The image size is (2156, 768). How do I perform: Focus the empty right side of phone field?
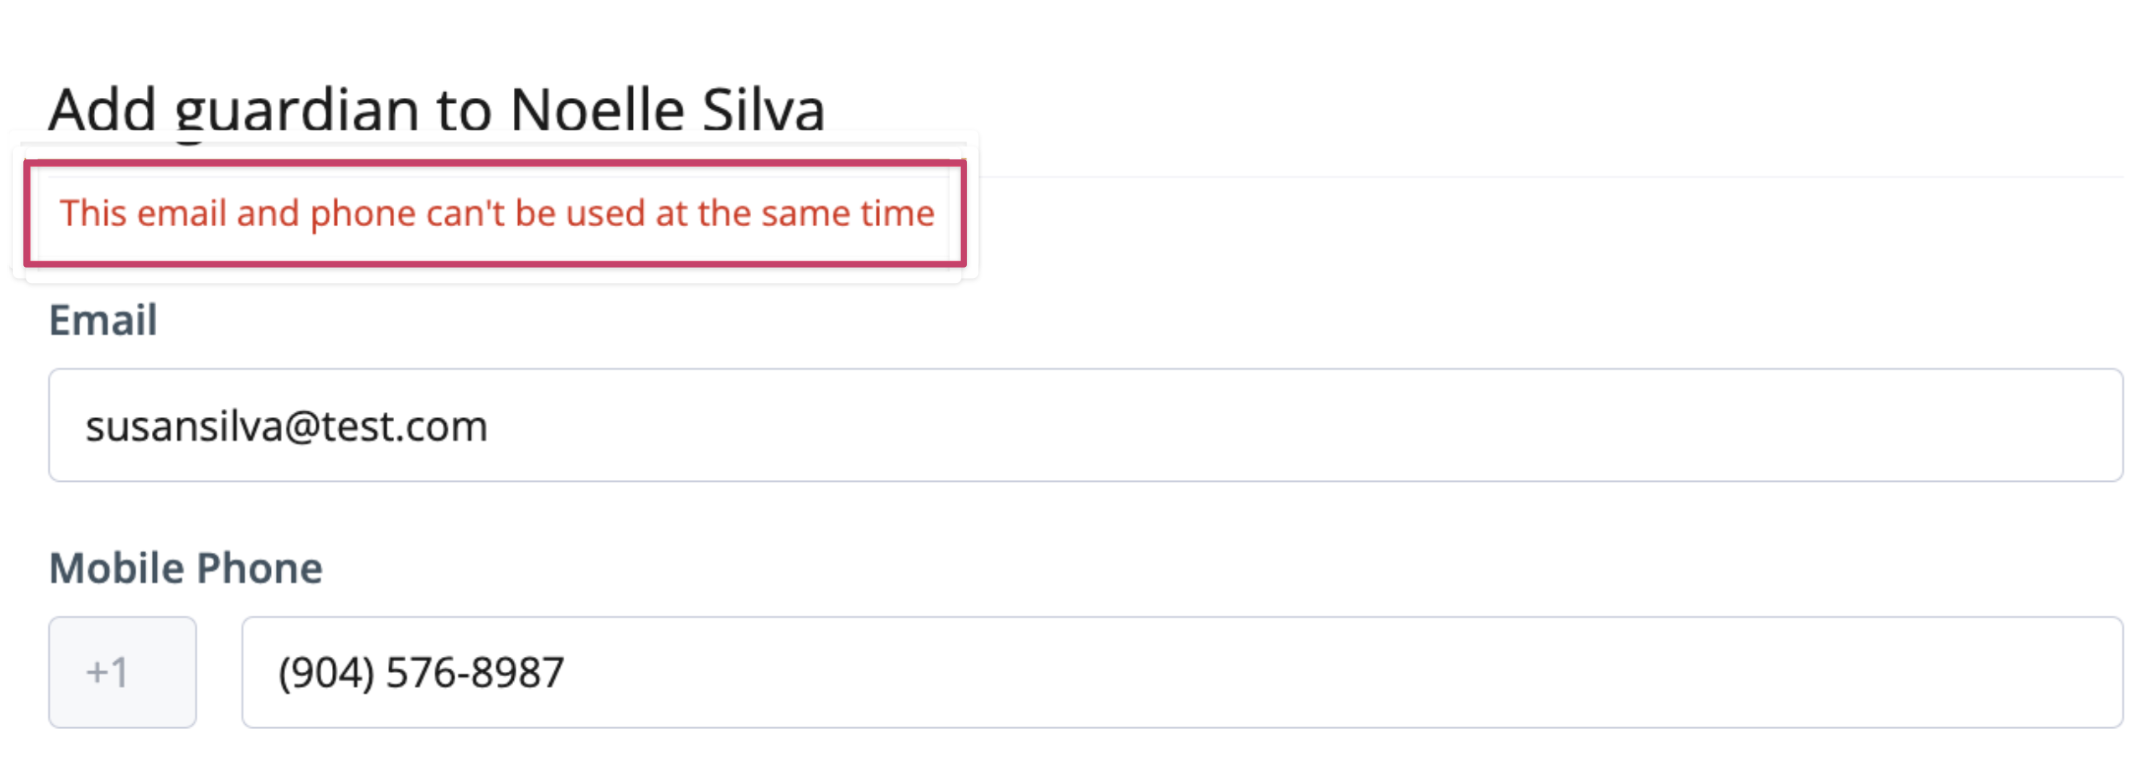click(x=1500, y=672)
